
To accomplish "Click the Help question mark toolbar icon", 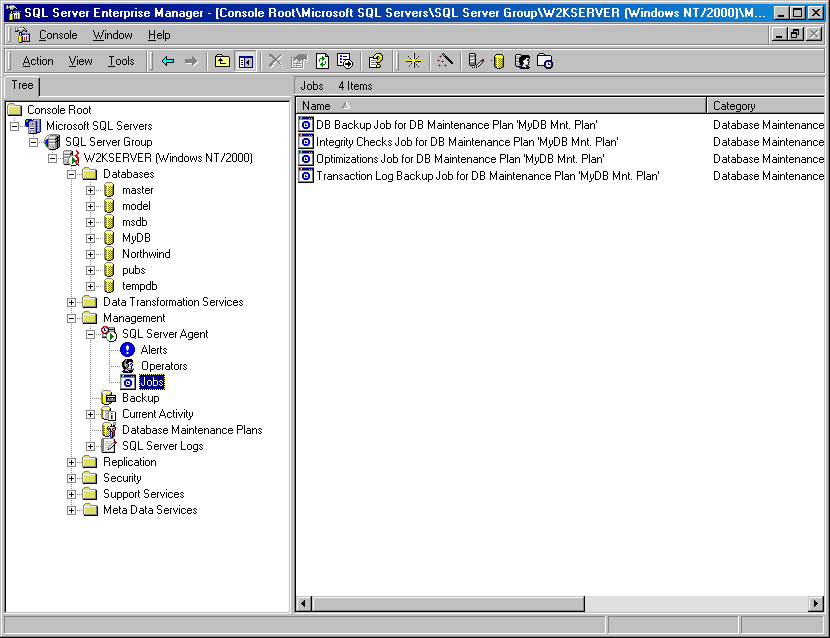I will pyautogui.click(x=376, y=61).
